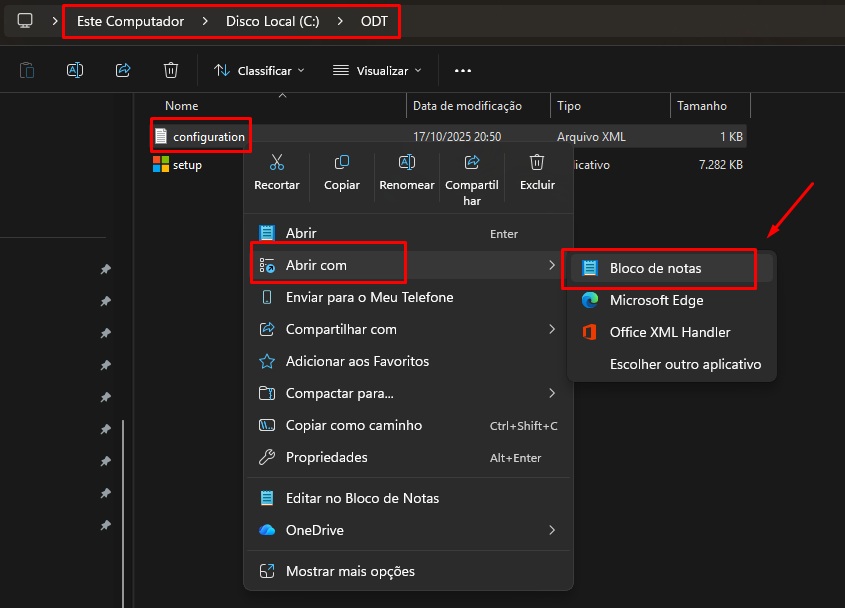Click the Compartilhar icon in context menu
Screen dimensions: 845x608
point(472,162)
